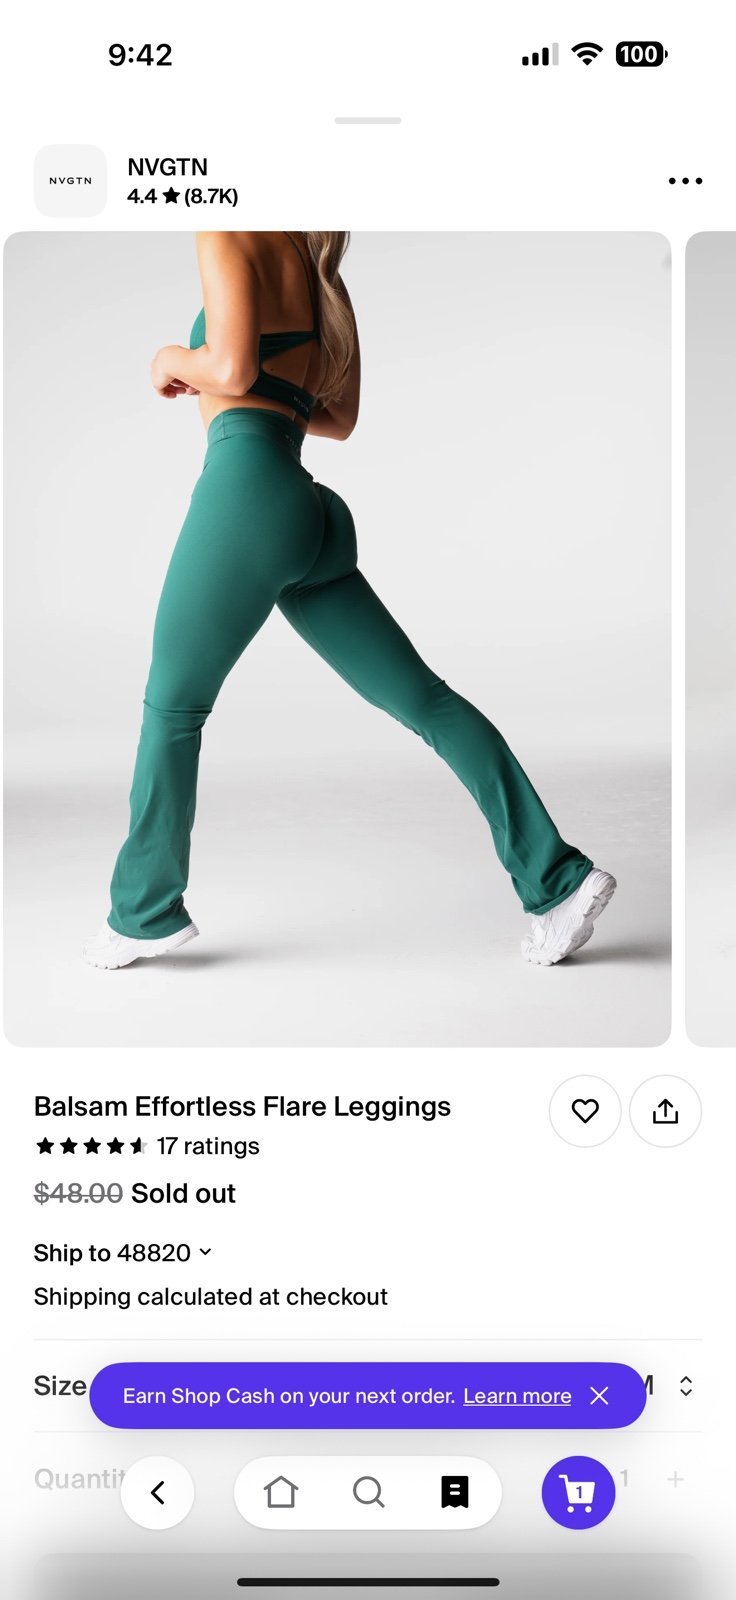Open the Home tab icon
Screen dimensions: 736x1600
click(x=281, y=1492)
